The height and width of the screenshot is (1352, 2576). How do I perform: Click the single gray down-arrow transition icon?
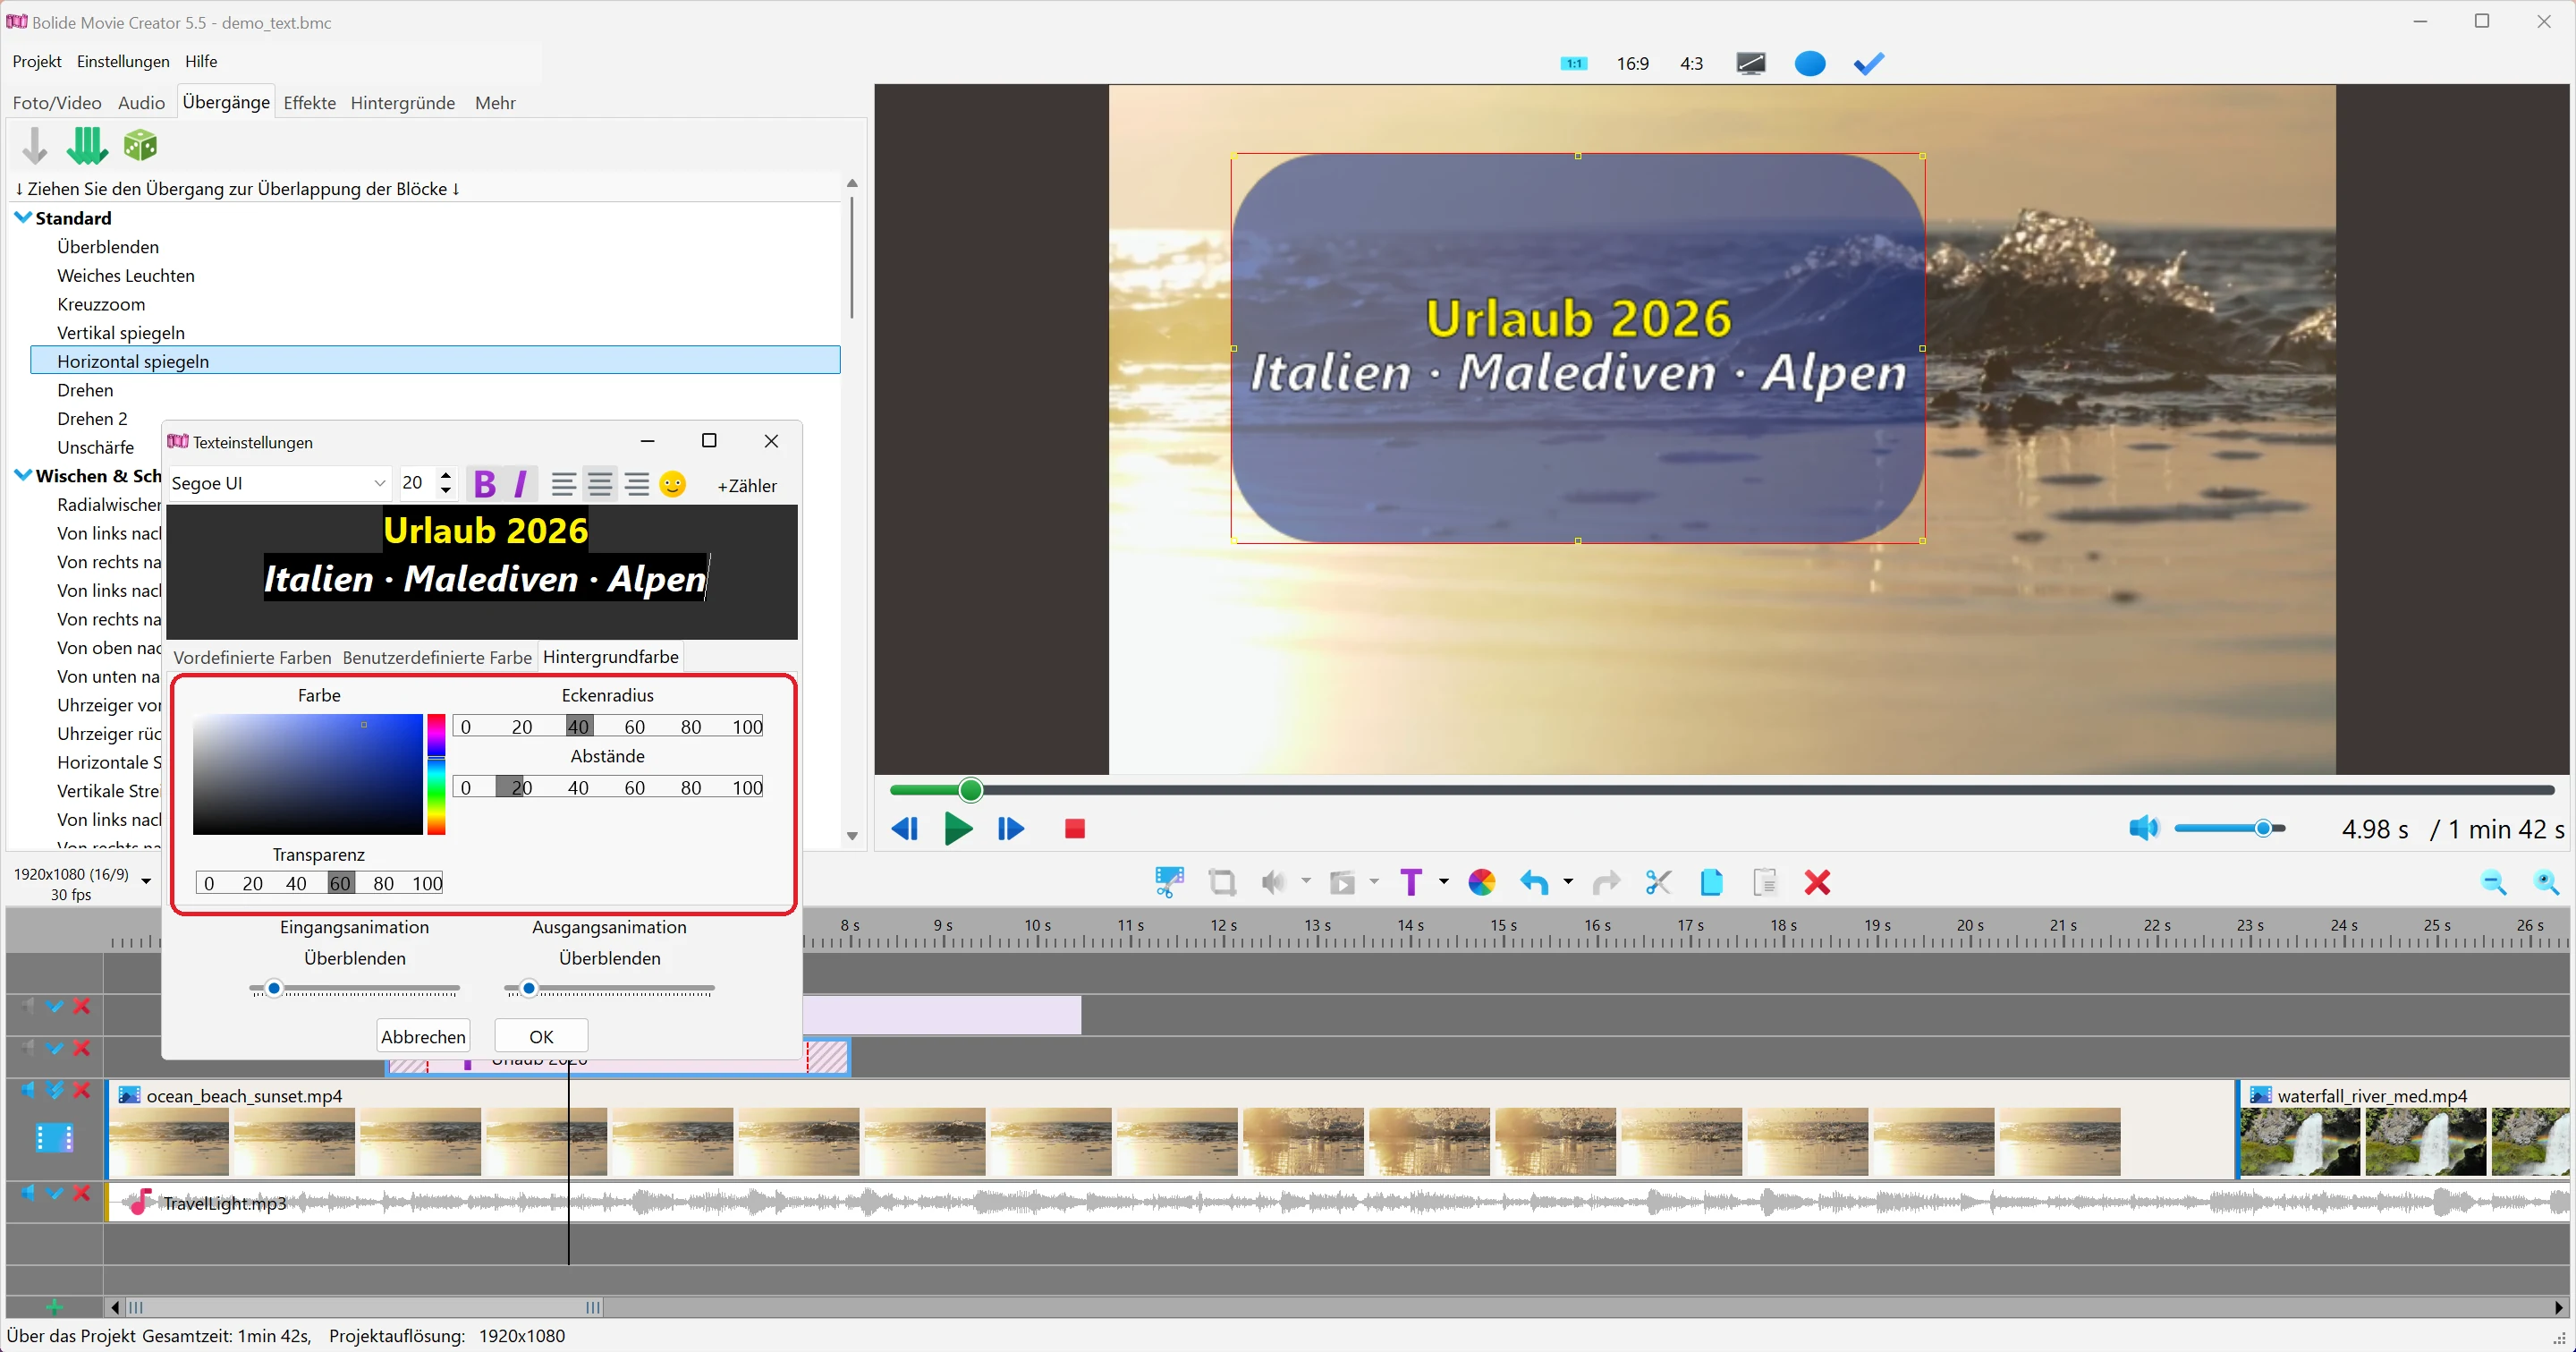[35, 146]
